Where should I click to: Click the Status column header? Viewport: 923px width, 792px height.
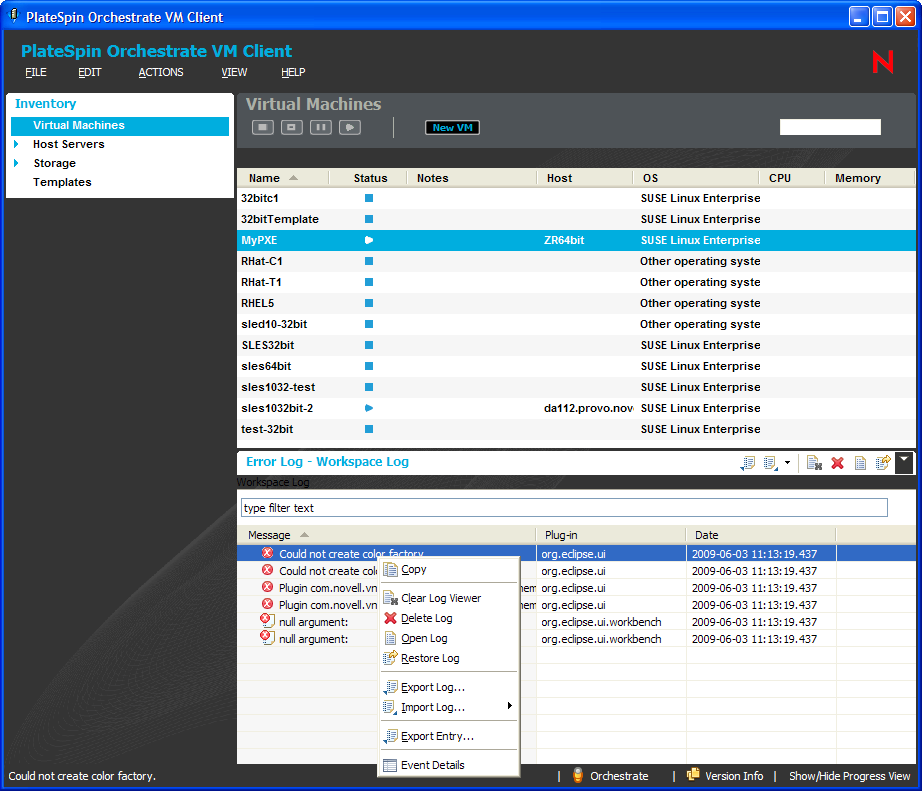tap(370, 178)
